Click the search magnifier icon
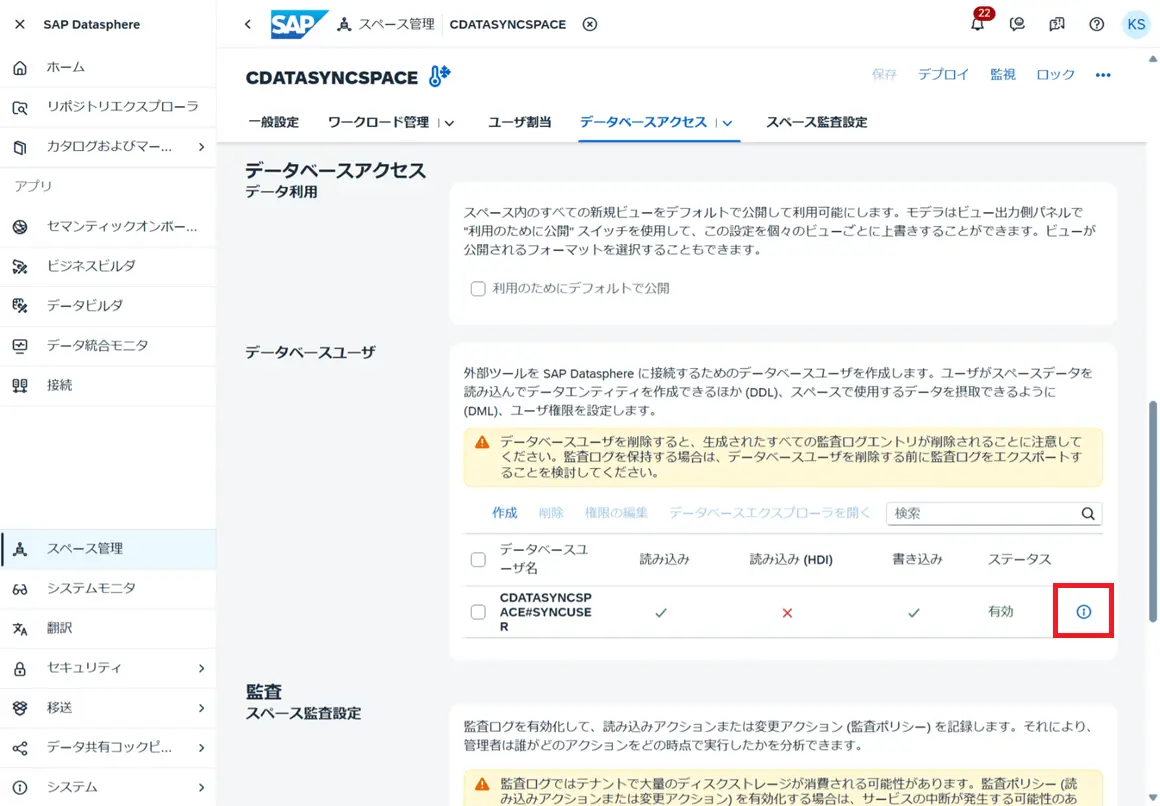The image size is (1160, 806). pos(1088,514)
